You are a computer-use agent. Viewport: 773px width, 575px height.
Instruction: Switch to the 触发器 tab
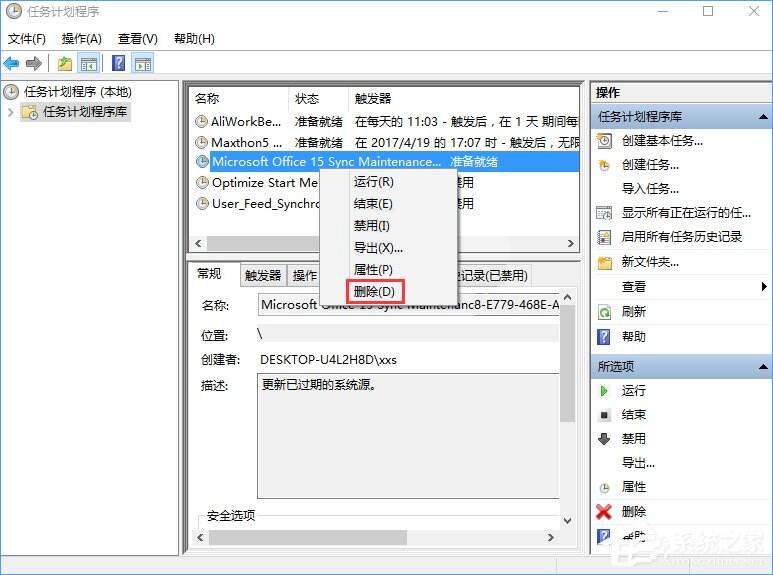click(x=263, y=275)
